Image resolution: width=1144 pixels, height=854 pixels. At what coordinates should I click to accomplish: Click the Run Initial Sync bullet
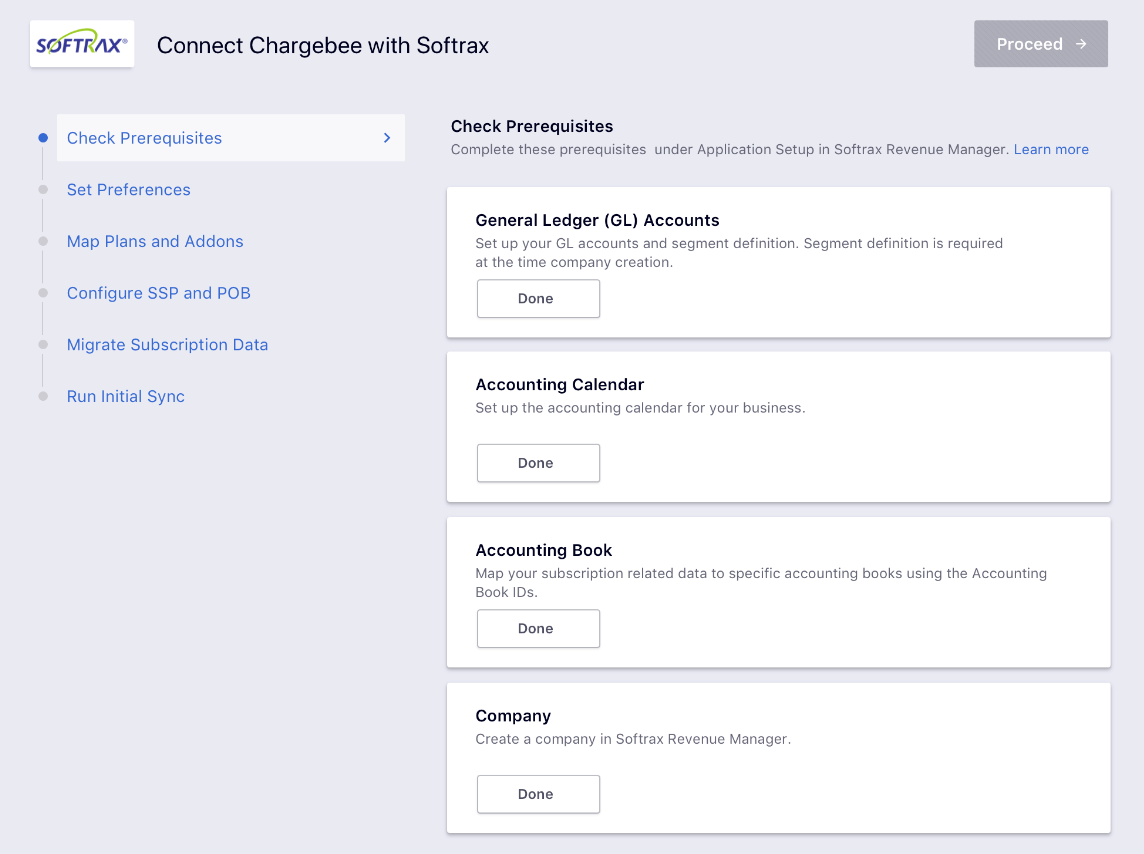pos(43,396)
